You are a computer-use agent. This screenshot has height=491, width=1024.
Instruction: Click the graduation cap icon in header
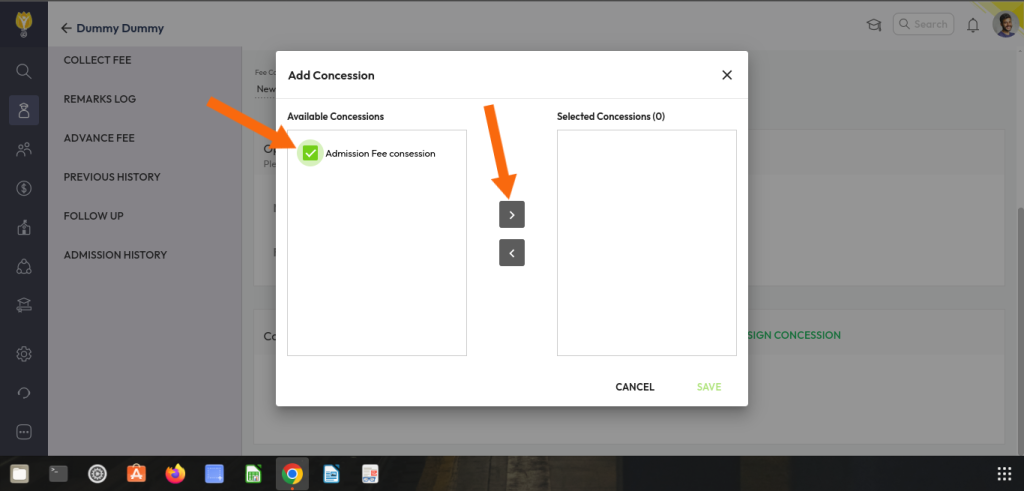pos(873,25)
